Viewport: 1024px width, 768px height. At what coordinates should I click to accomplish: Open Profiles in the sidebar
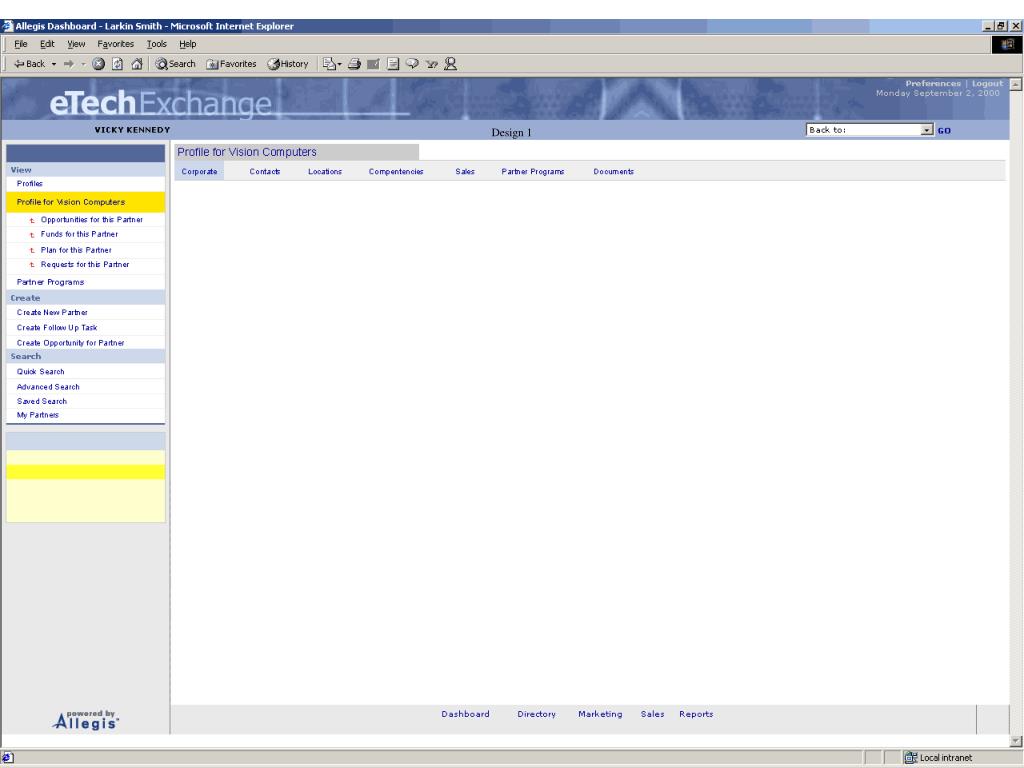pos(29,184)
